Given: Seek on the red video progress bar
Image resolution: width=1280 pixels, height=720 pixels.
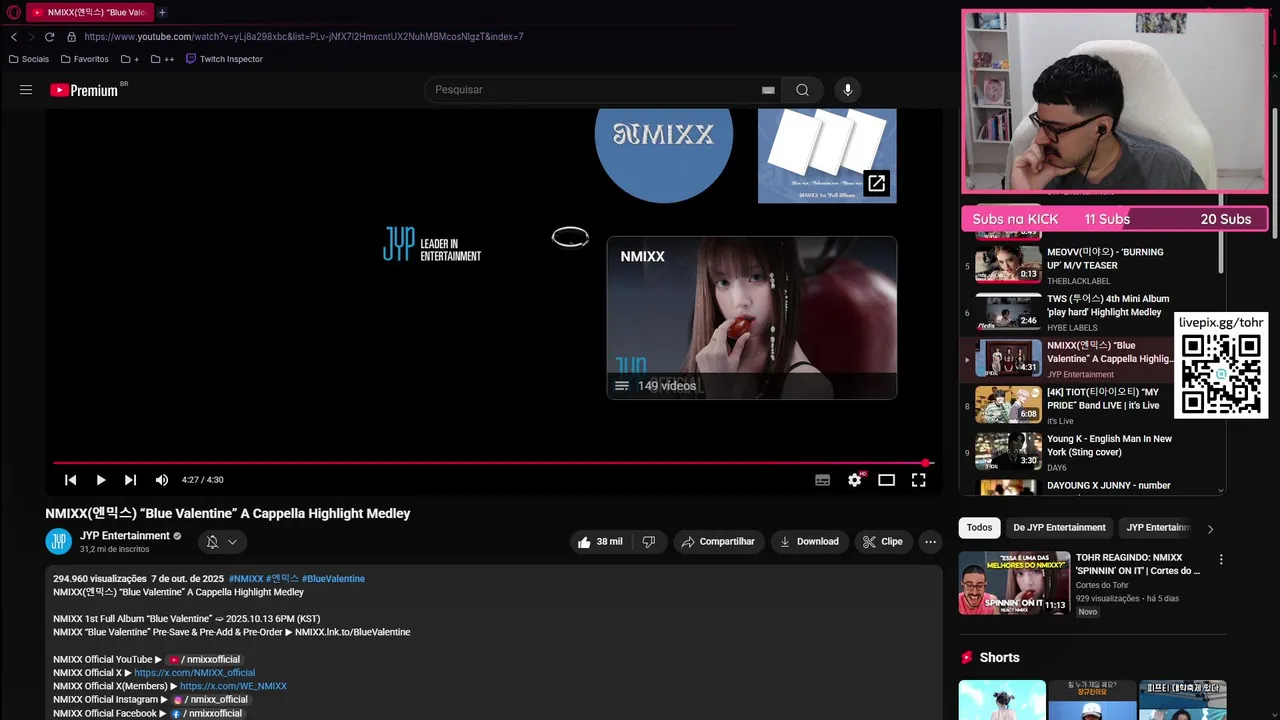Looking at the screenshot, I should [492, 463].
